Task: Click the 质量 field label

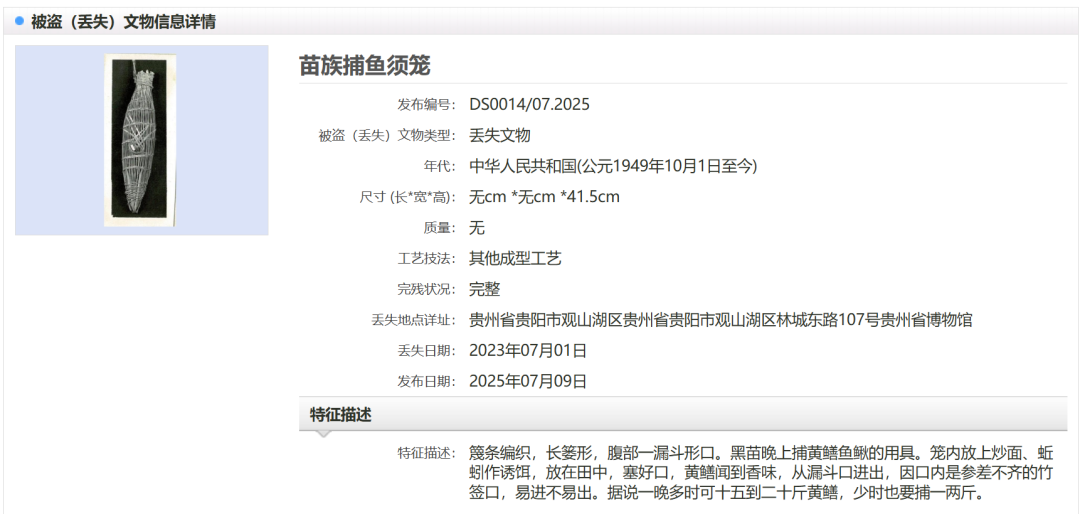Action: 441,228
